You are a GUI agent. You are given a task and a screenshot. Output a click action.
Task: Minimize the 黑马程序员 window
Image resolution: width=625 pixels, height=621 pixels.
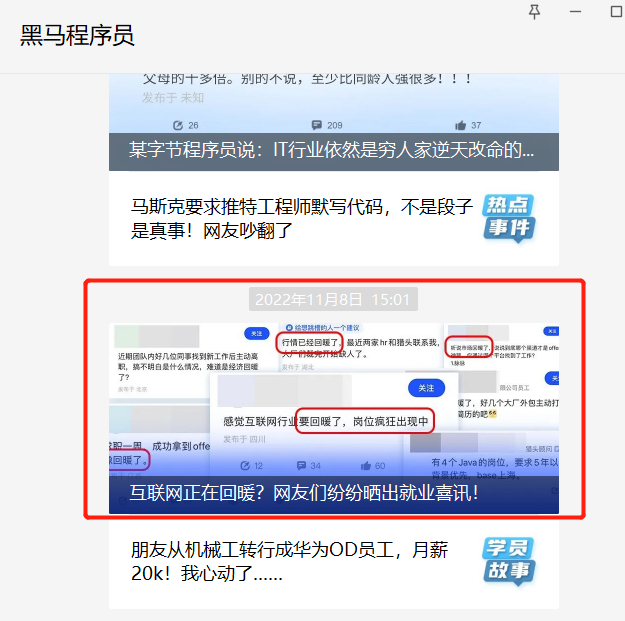(575, 12)
